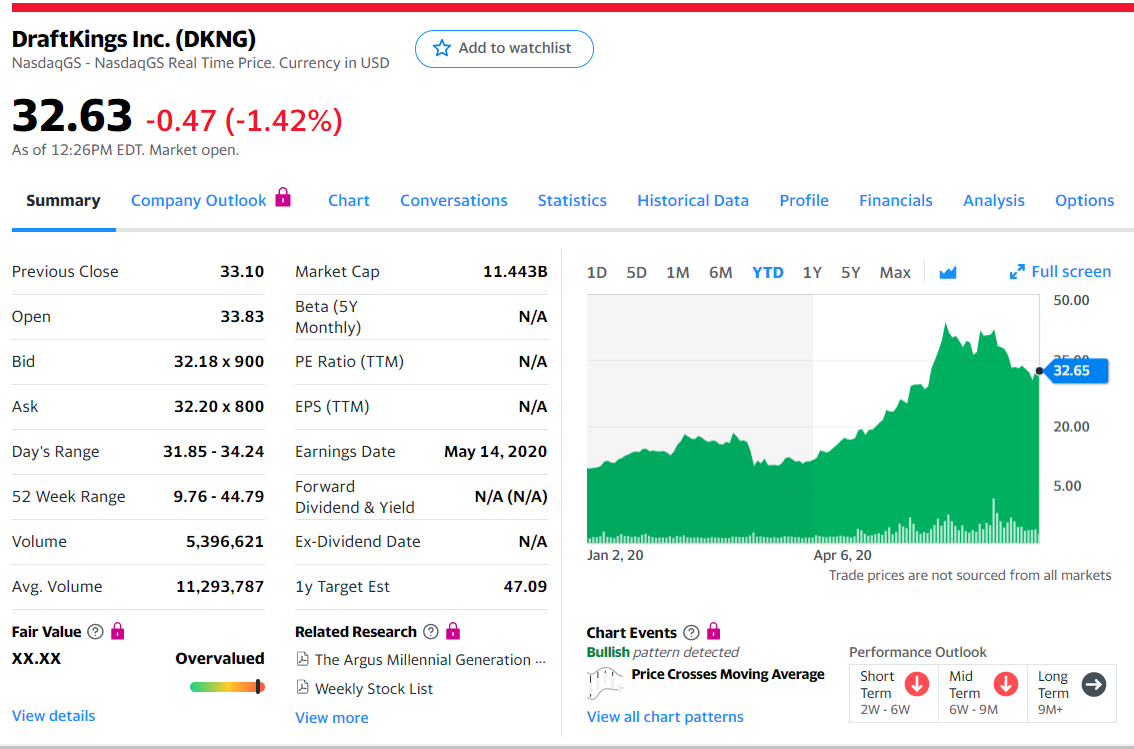Click the star icon in Add to watchlist
The image size is (1134, 749).
click(x=441, y=48)
